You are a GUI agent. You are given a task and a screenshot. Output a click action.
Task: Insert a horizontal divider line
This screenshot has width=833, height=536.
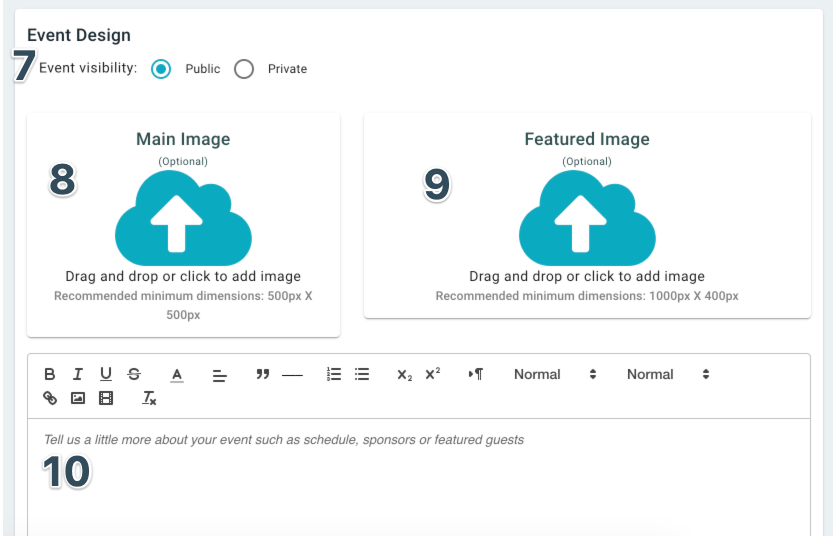292,375
